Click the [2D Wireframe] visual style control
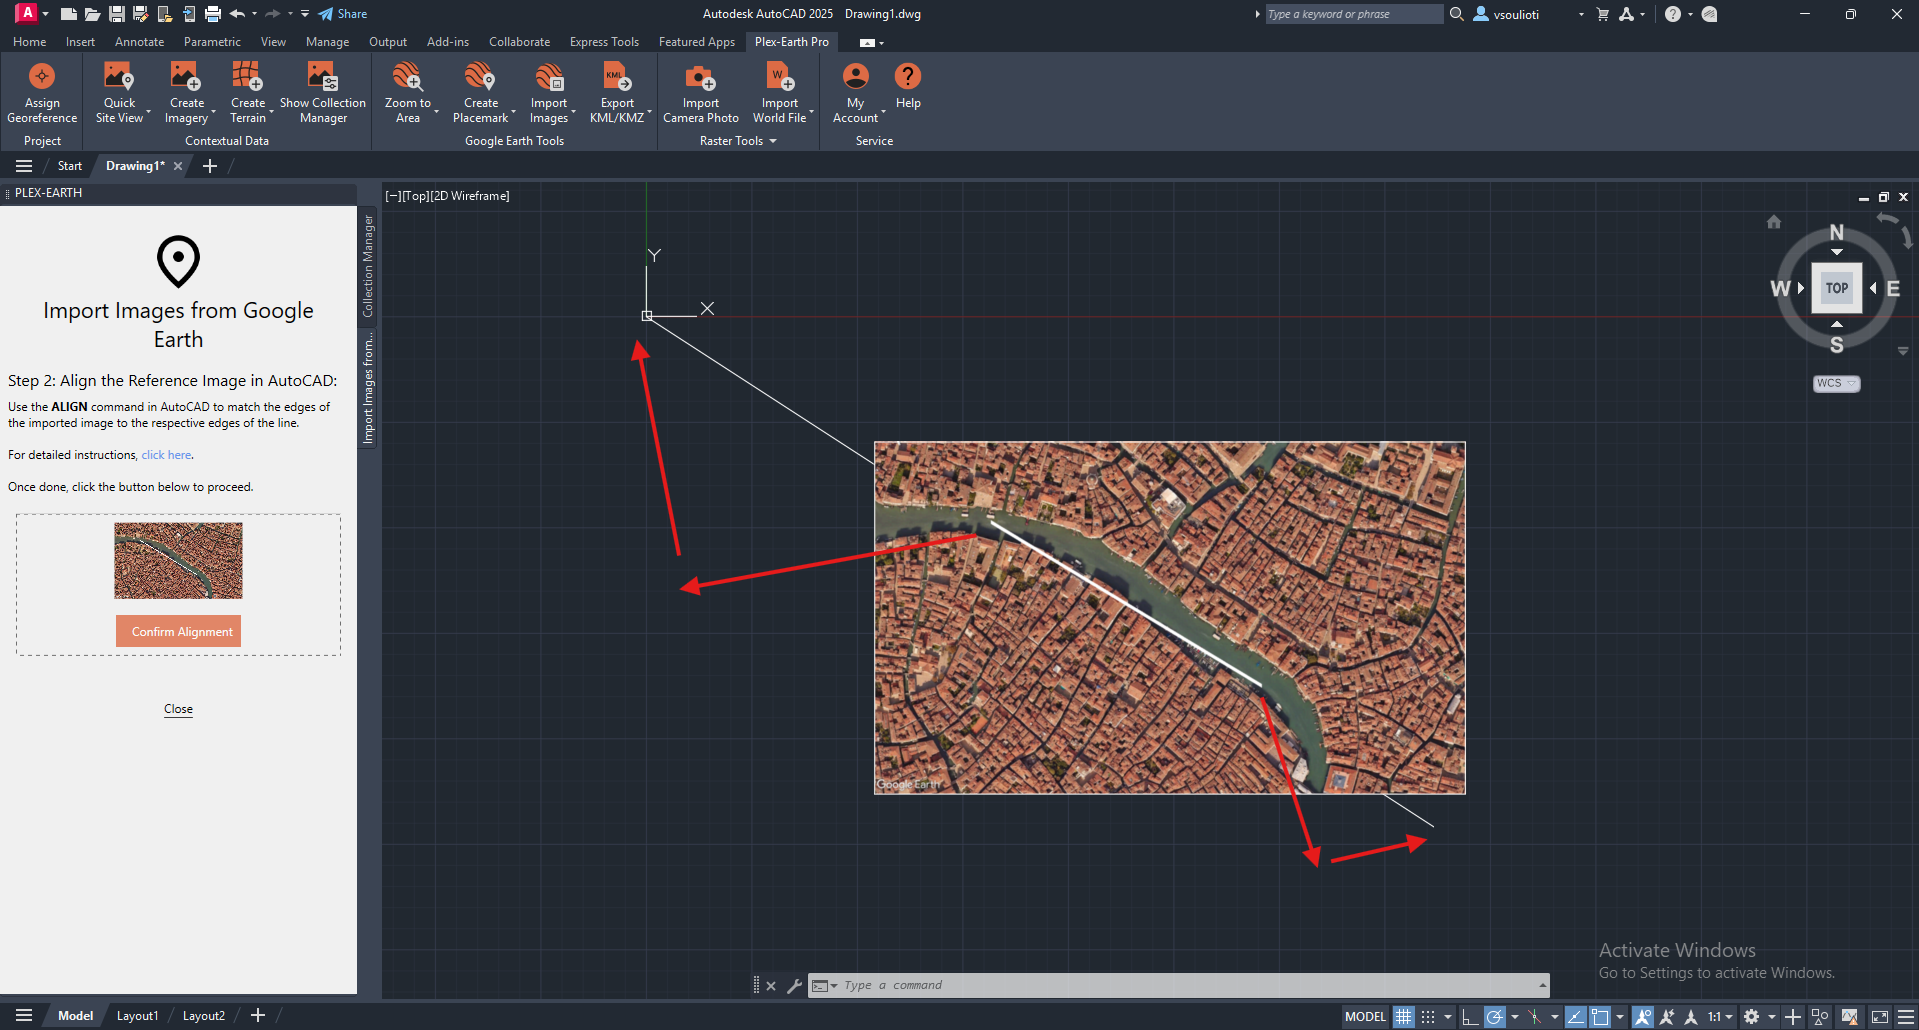The width and height of the screenshot is (1919, 1030). [471, 196]
